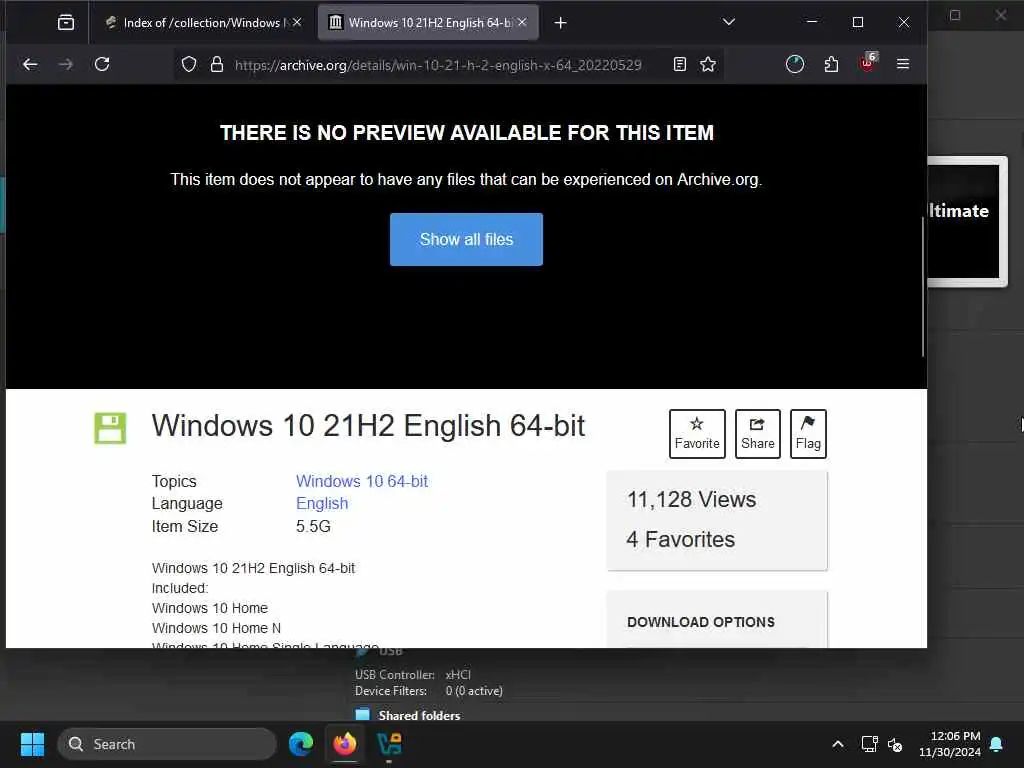Add item to Favorites

pos(697,434)
